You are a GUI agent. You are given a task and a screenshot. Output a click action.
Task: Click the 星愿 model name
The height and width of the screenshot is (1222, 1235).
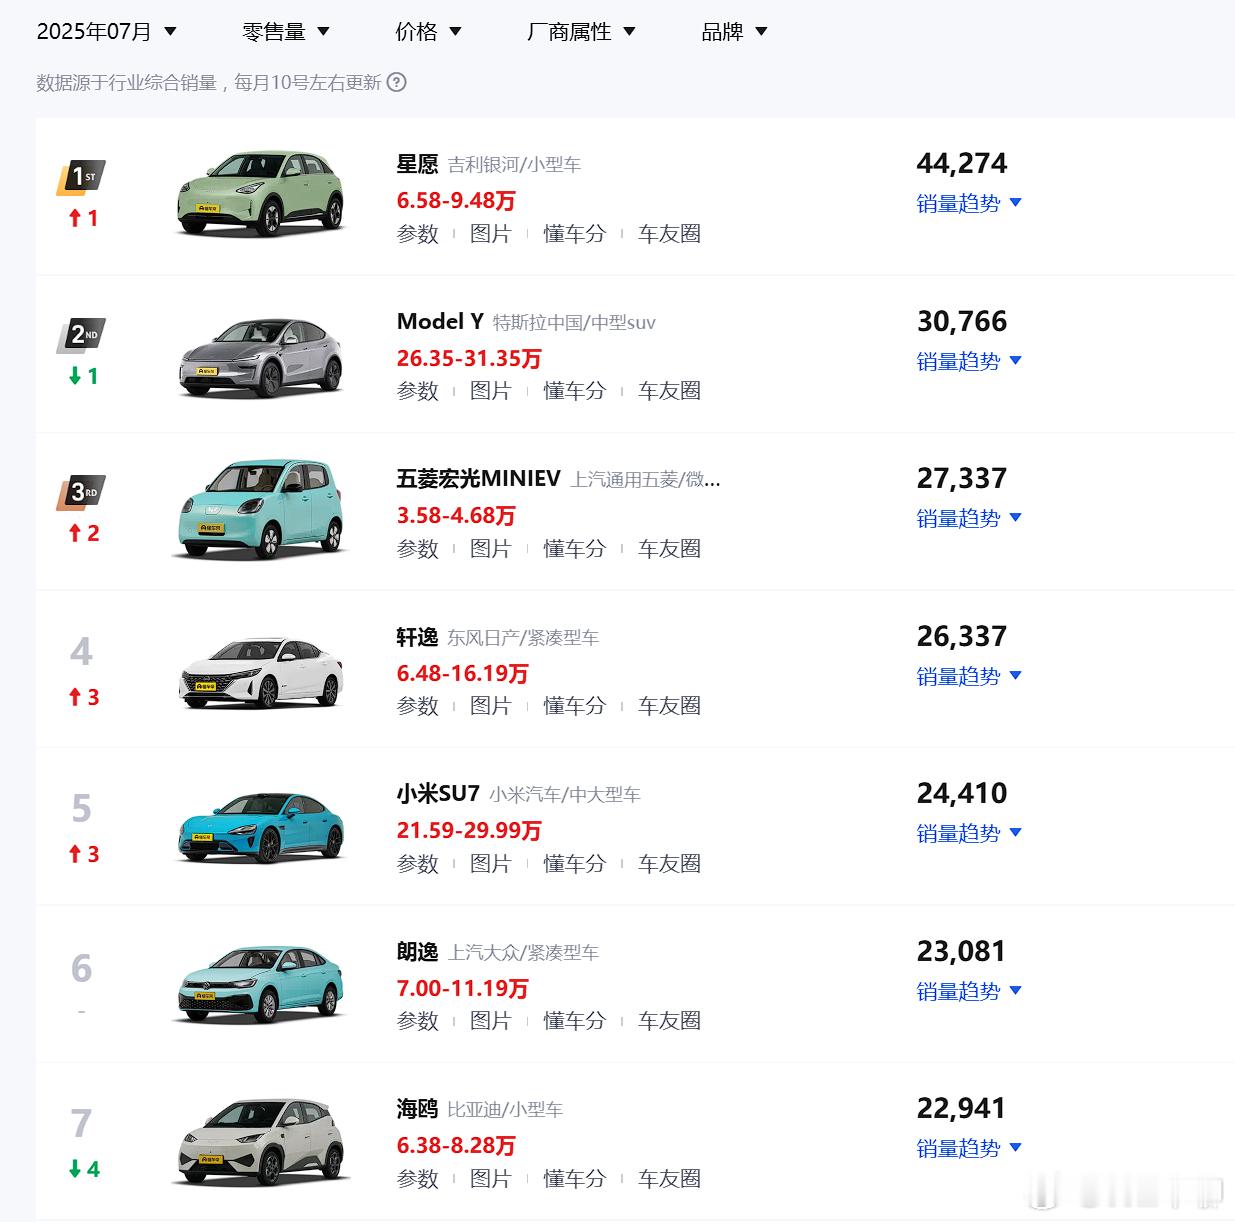tap(417, 164)
